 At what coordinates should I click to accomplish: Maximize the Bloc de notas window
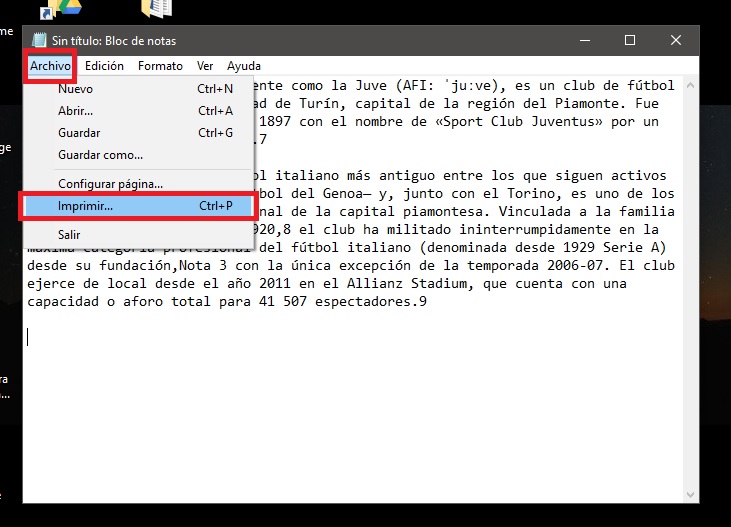(x=630, y=41)
